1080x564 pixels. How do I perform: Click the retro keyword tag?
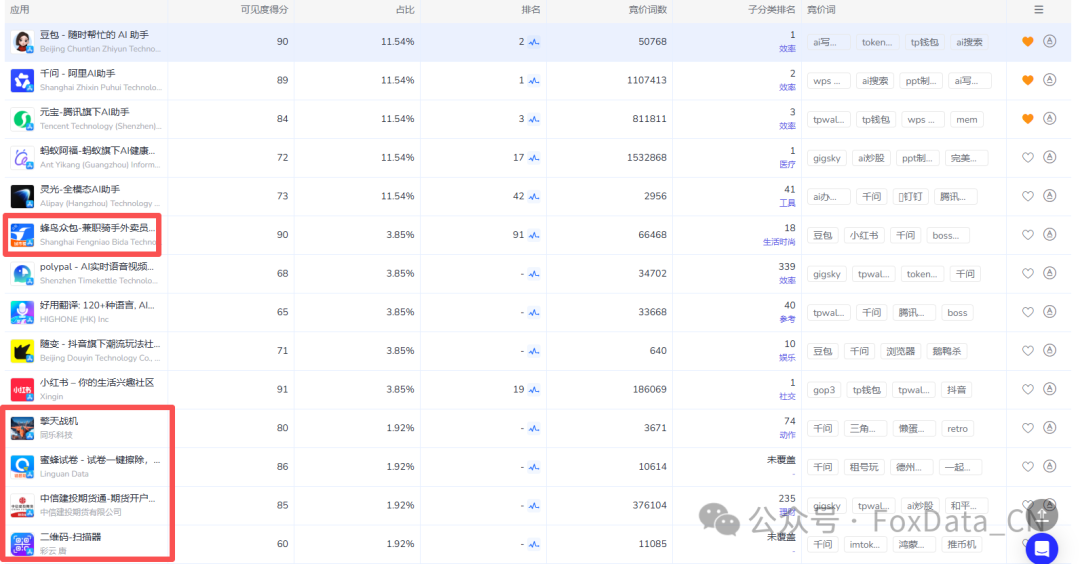[x=957, y=428]
